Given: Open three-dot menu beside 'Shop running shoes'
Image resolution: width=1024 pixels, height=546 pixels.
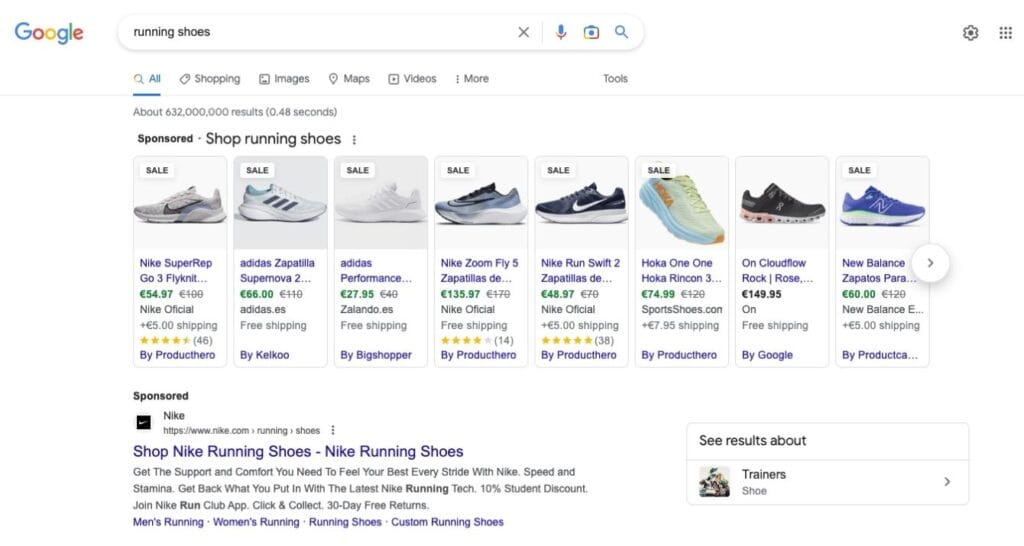Looking at the screenshot, I should click(x=354, y=140).
